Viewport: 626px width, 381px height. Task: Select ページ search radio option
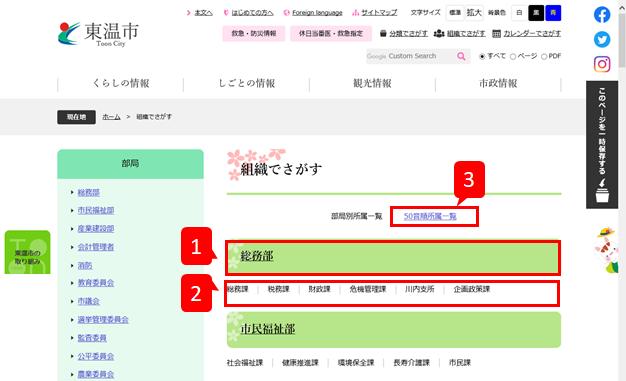coord(513,56)
